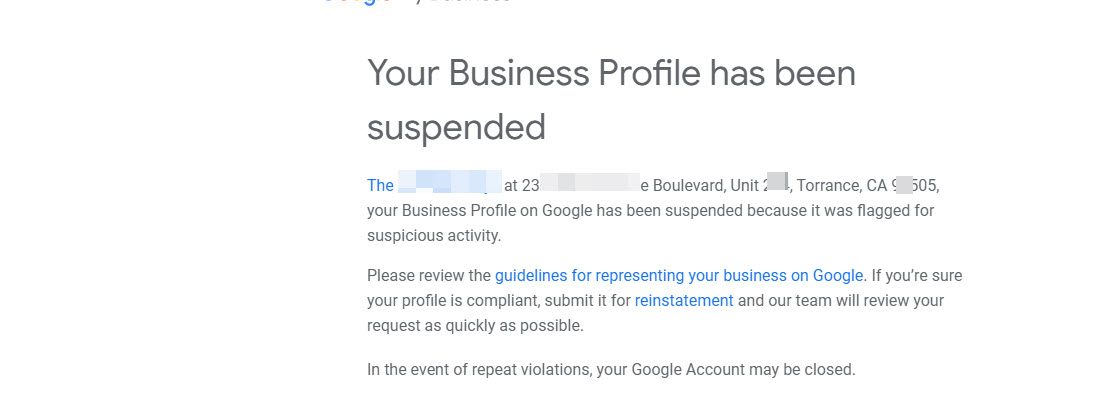The image size is (1119, 400).
Task: Click 'Please review the' text
Action: (x=429, y=275)
